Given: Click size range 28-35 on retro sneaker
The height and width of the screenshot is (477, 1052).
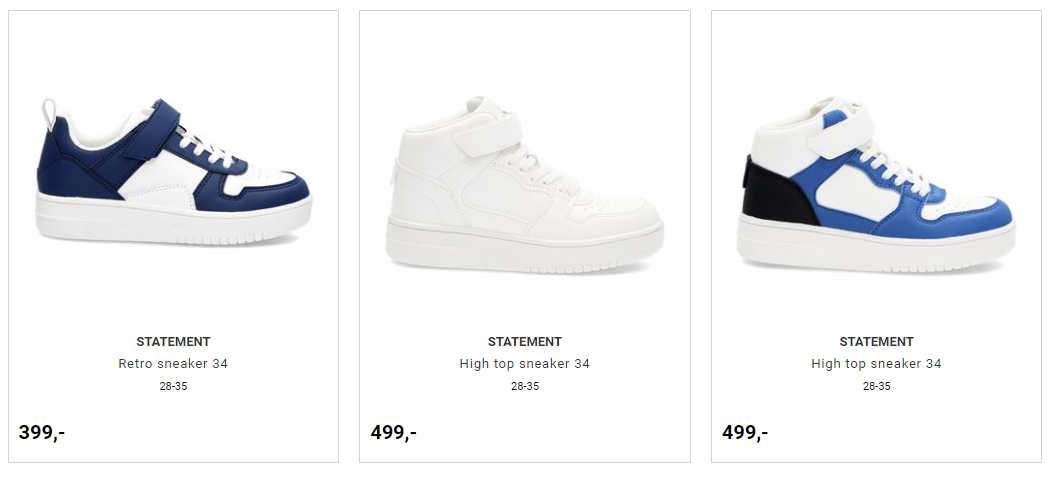Looking at the screenshot, I should (x=173, y=386).
